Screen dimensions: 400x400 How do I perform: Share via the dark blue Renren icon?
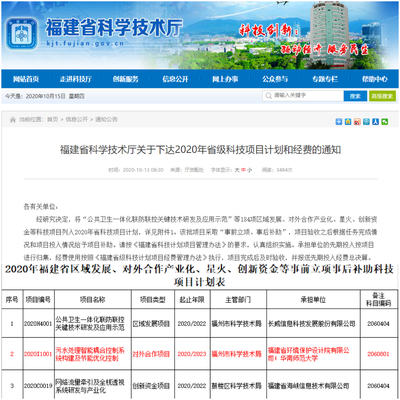tap(375, 122)
